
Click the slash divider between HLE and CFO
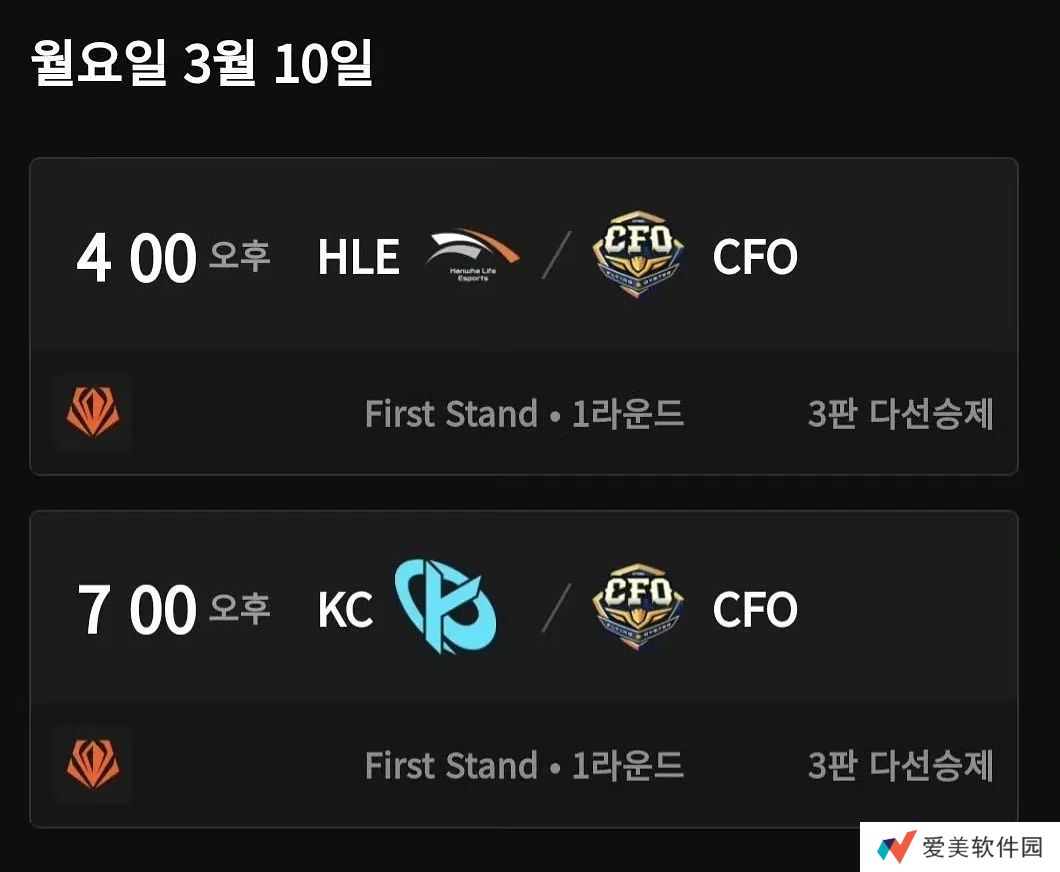point(556,257)
